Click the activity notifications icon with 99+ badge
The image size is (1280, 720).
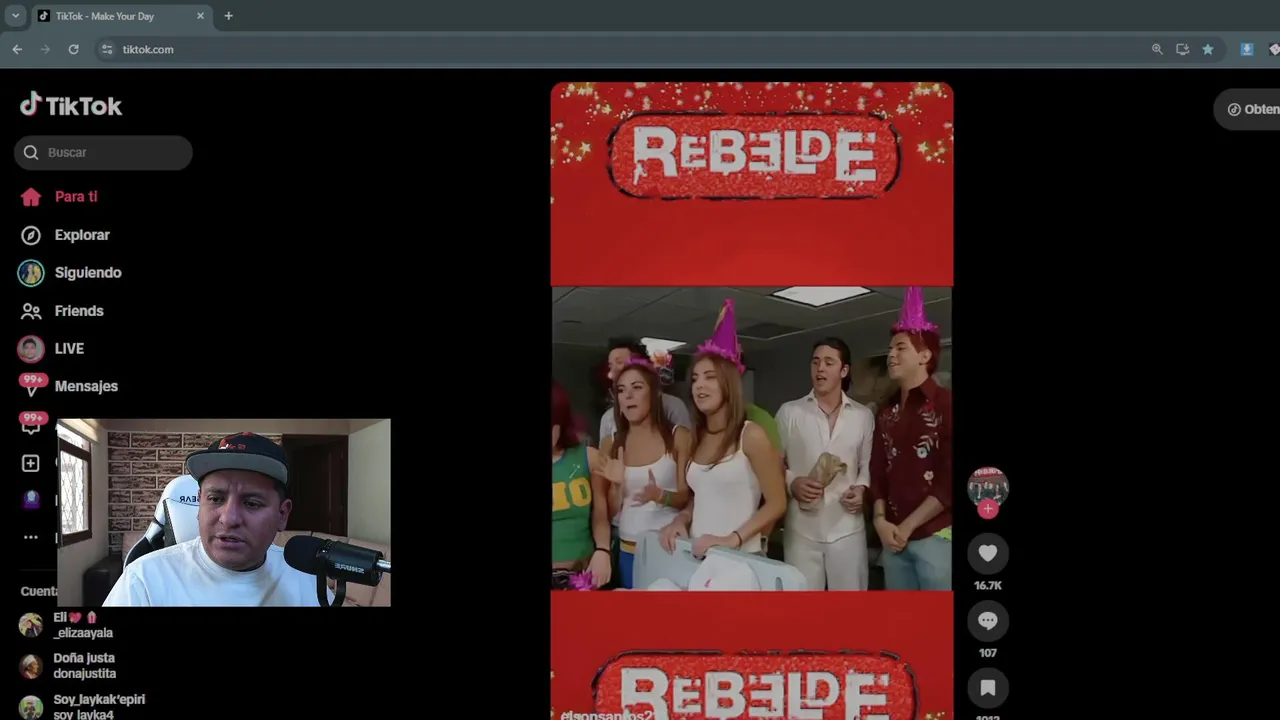coord(31,424)
